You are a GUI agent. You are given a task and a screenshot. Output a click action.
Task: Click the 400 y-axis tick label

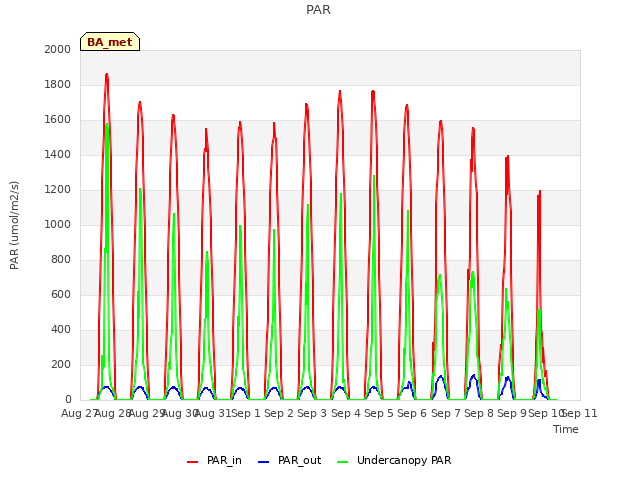click(61, 329)
